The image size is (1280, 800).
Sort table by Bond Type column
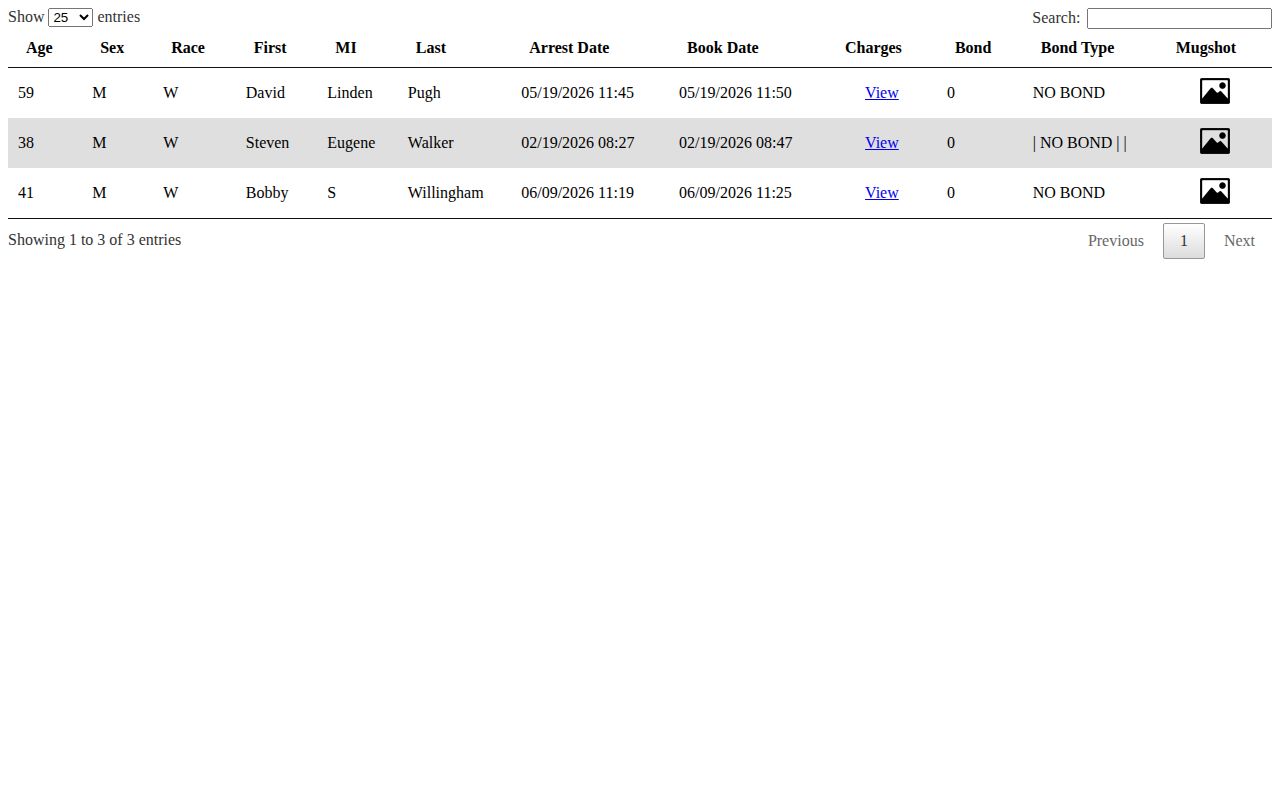tap(1077, 48)
